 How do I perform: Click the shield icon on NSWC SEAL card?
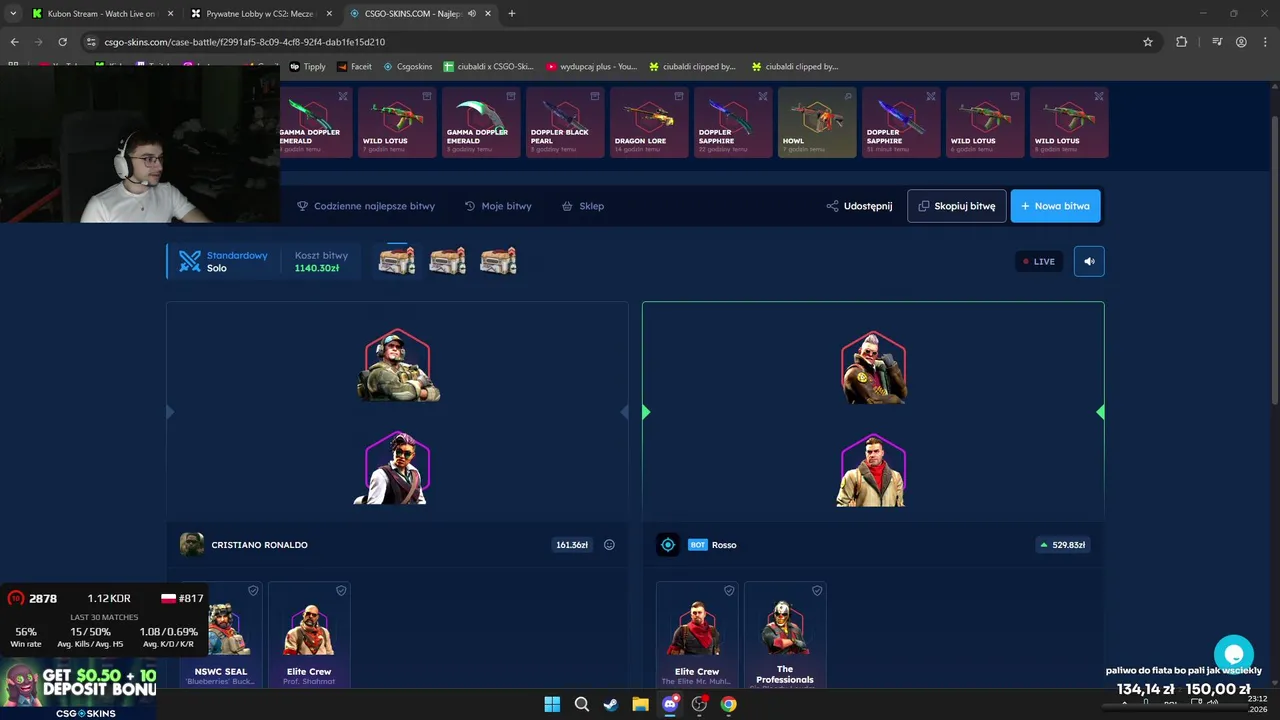[x=253, y=591]
